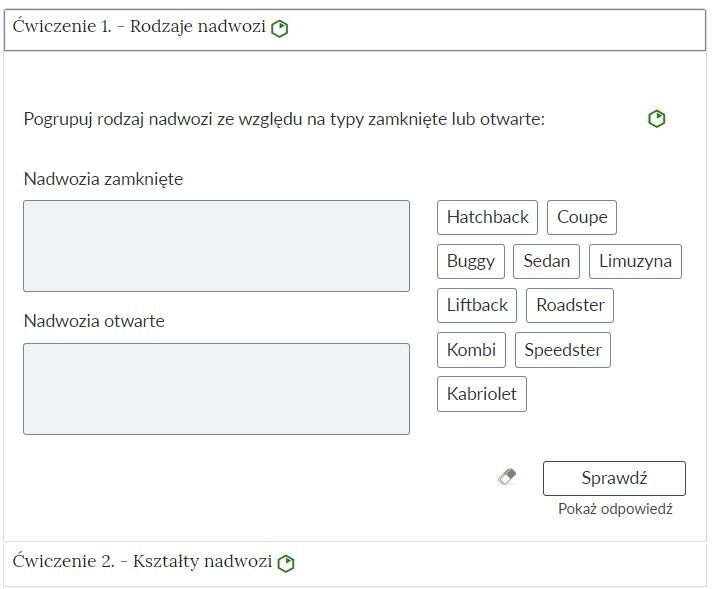Viewport: 716px width, 589px height.
Task: Click green hexagon icon beside the instruction text
Action: [656, 119]
